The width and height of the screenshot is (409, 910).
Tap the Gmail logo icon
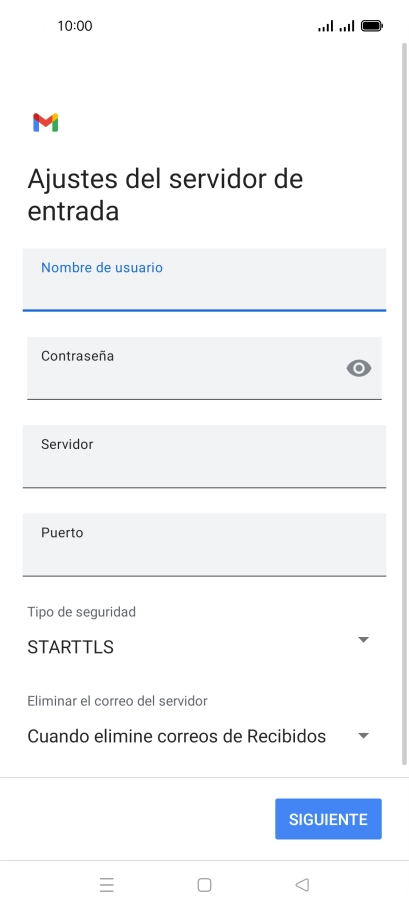pyautogui.click(x=46, y=122)
